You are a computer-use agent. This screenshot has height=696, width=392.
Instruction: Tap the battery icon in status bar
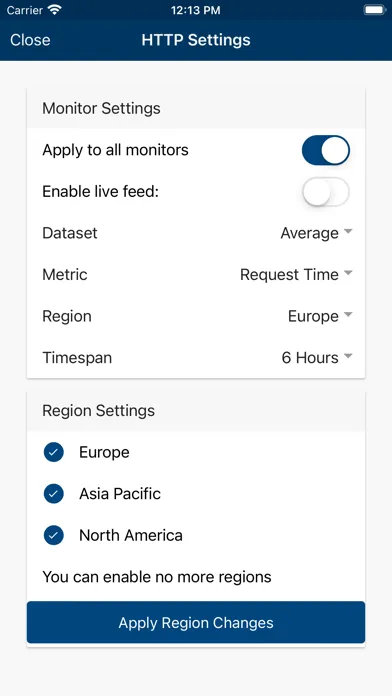[374, 10]
